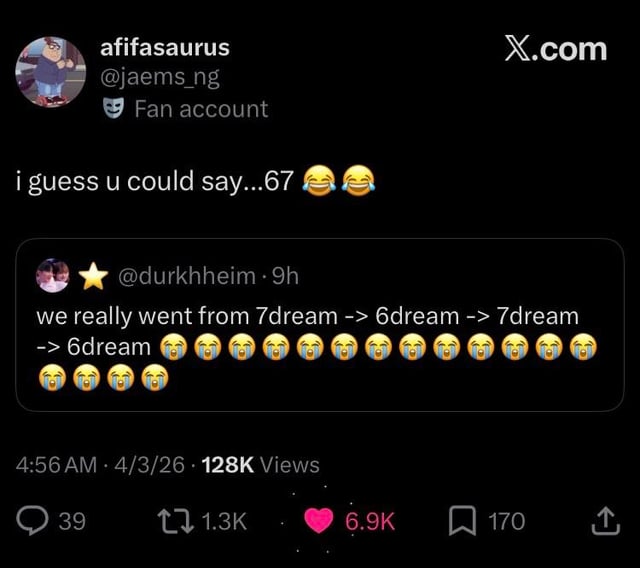
Task: Show the 6.9K likes count
Action: pos(370,521)
